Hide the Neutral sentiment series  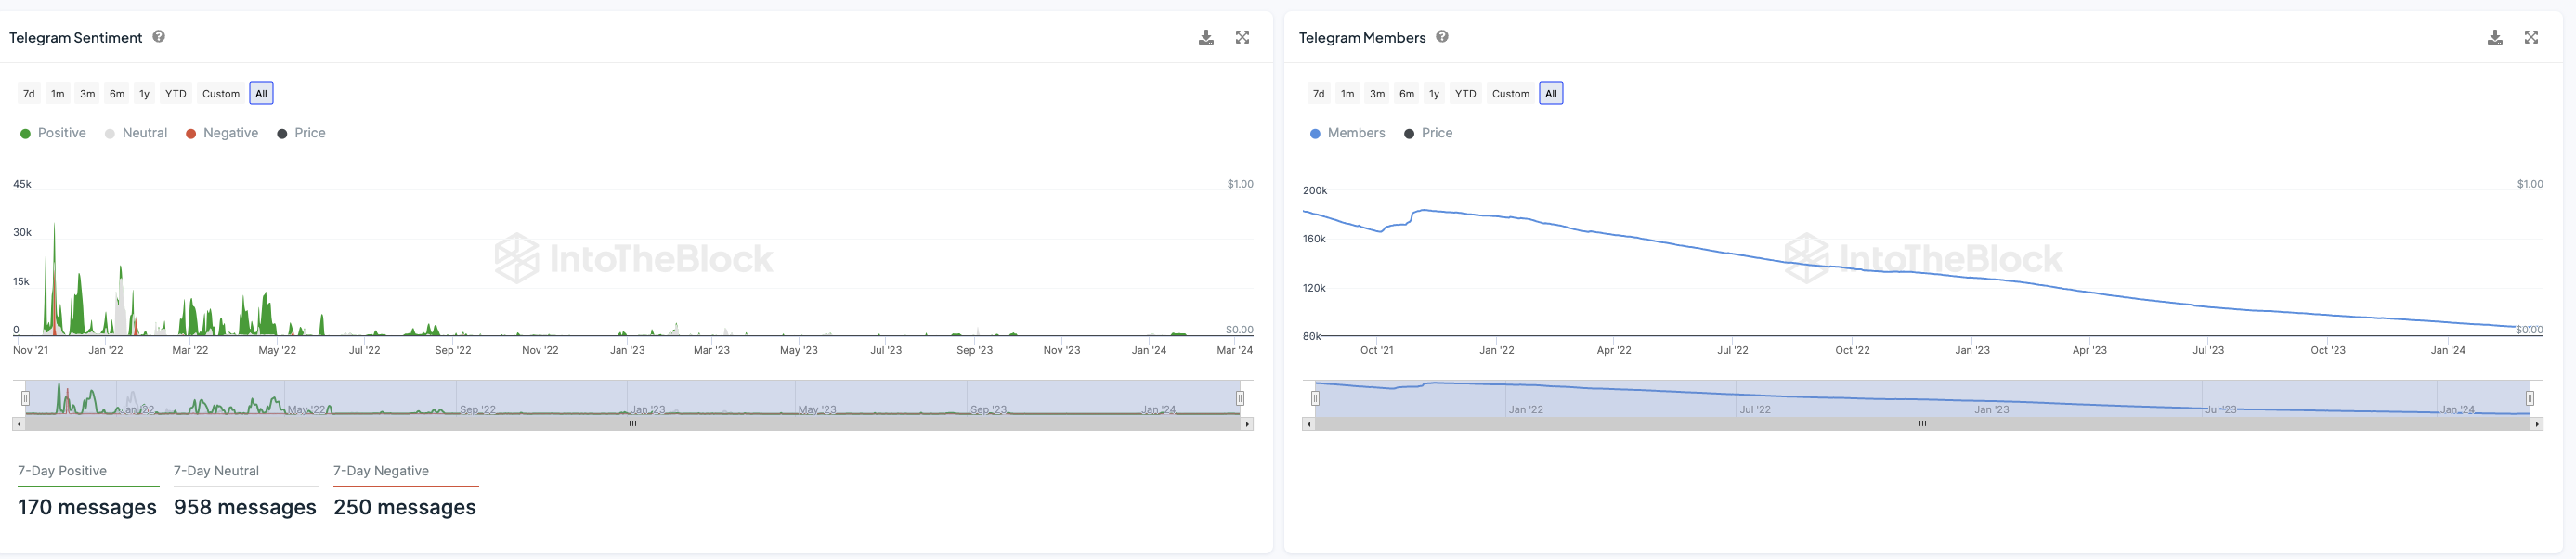tap(136, 133)
